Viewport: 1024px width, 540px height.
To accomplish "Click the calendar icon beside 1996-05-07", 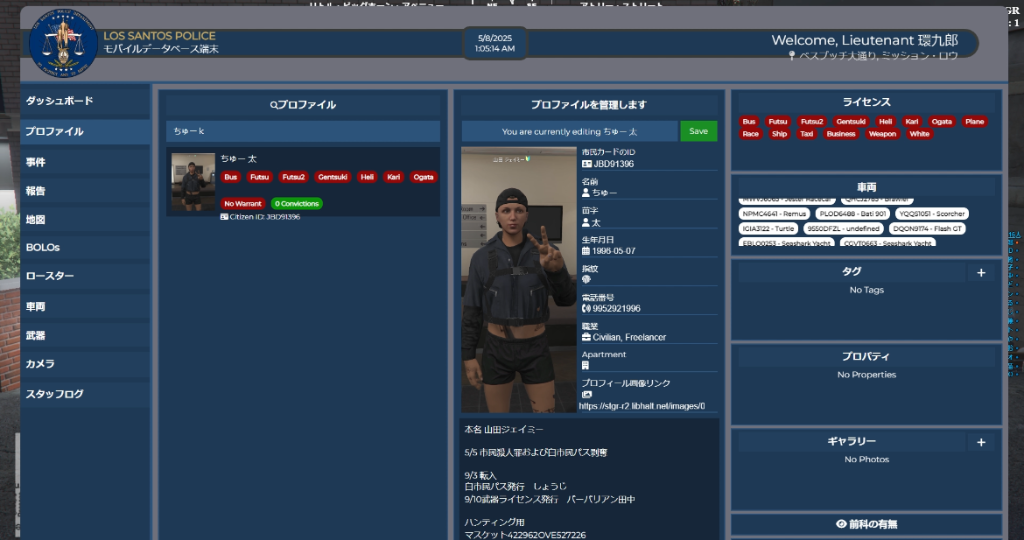I will point(586,251).
